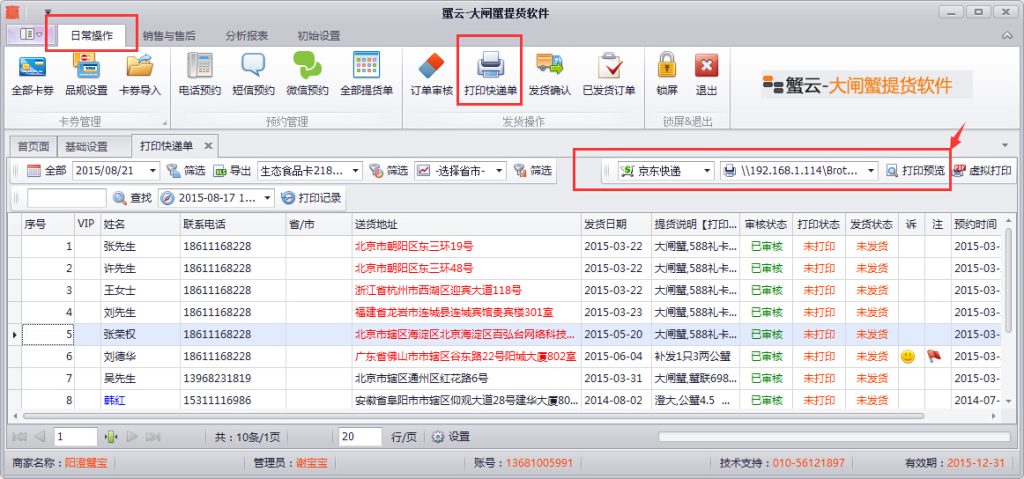Click 虚拟打印 virtual print

click(x=983, y=171)
